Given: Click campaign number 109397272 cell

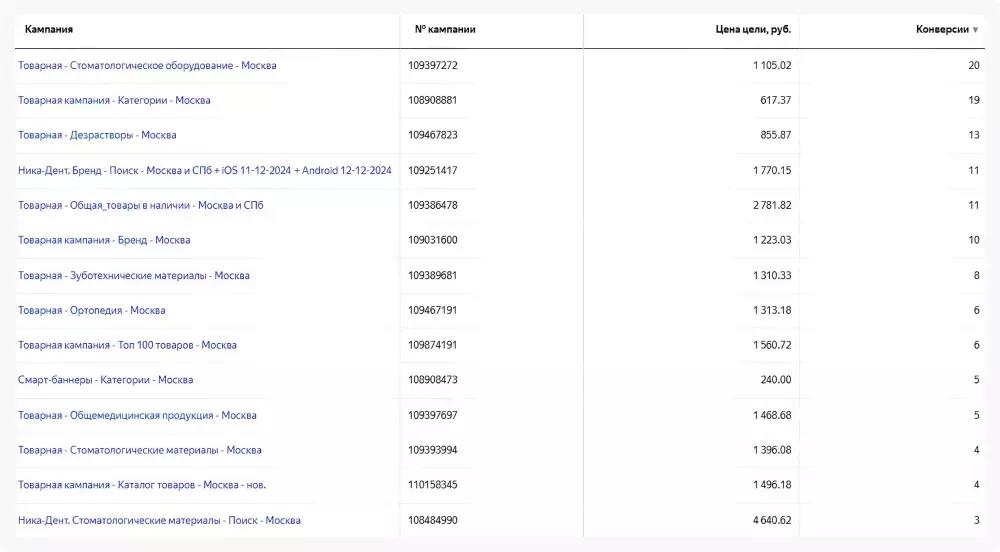Looking at the screenshot, I should [x=432, y=65].
